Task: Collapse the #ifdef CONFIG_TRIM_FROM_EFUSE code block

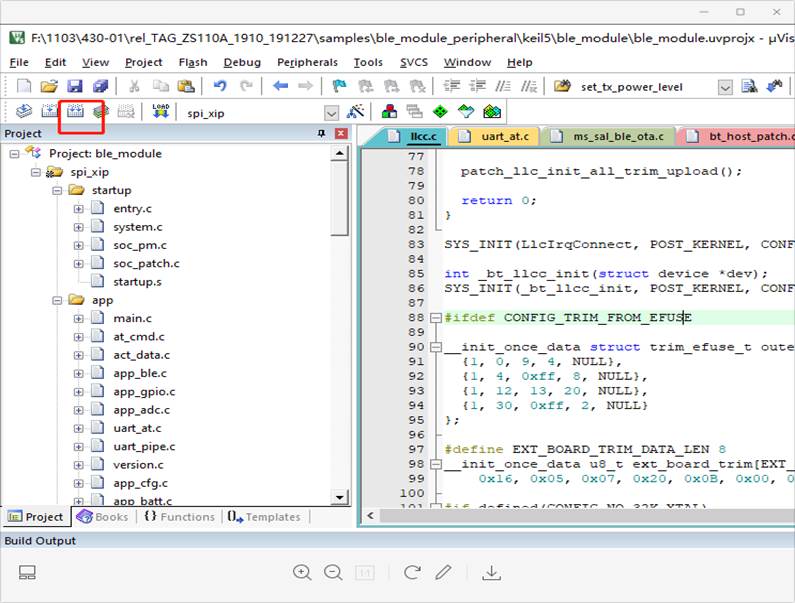Action: tap(436, 318)
